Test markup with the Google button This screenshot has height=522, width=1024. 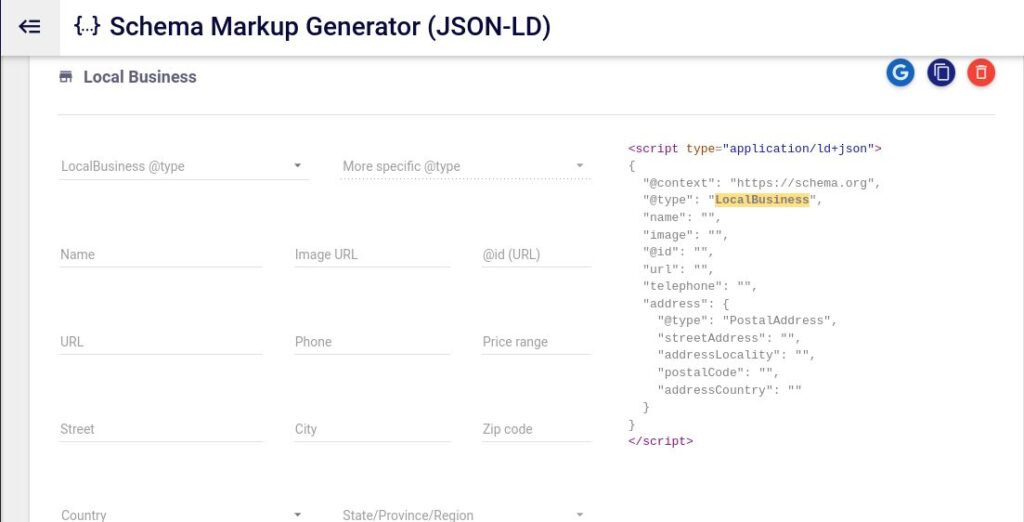[900, 73]
